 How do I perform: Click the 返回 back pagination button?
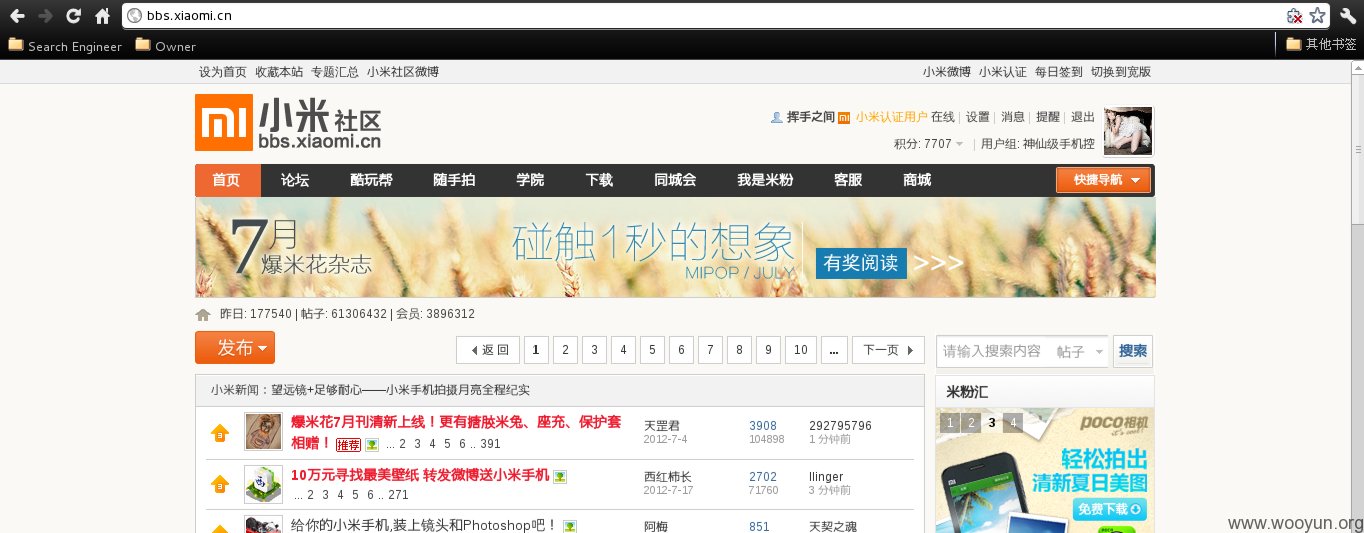[489, 350]
